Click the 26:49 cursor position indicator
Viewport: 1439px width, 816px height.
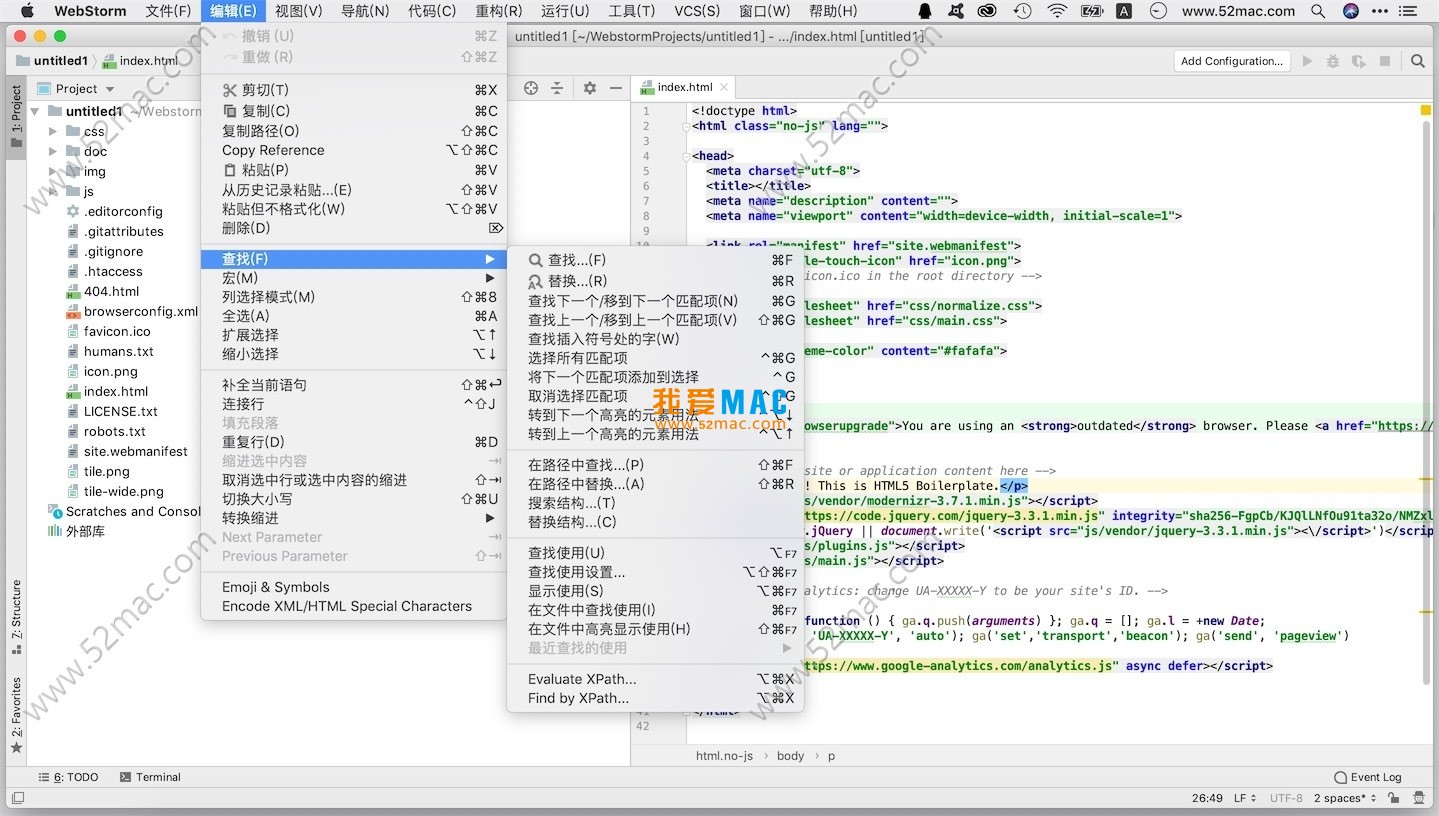pyautogui.click(x=1207, y=798)
